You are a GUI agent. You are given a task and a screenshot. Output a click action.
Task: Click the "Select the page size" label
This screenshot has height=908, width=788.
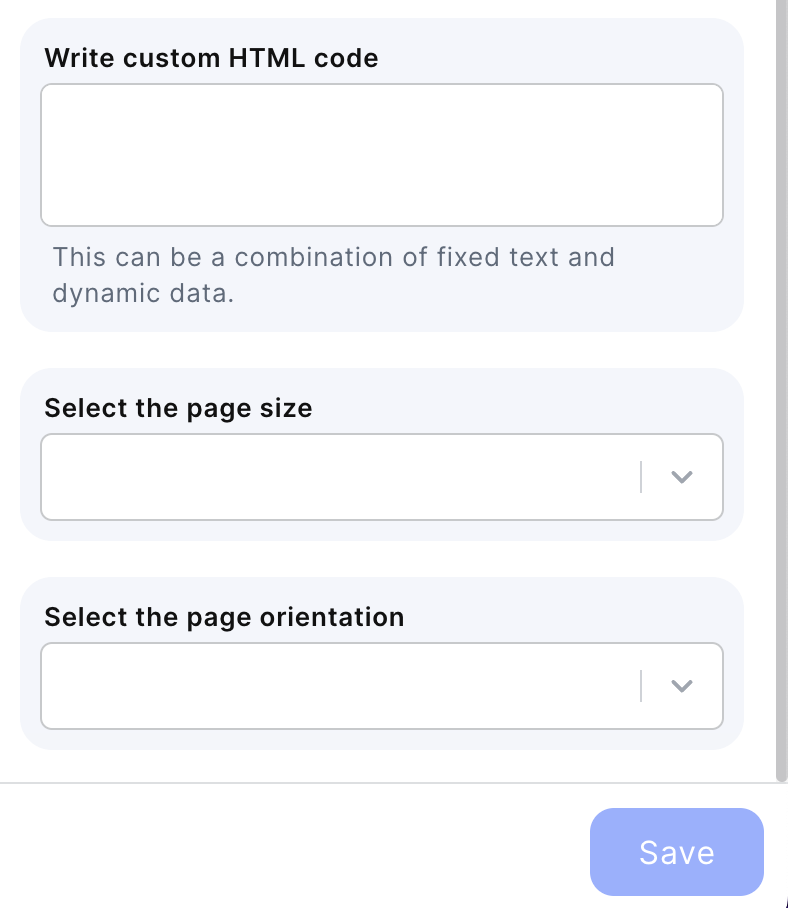tap(178, 408)
